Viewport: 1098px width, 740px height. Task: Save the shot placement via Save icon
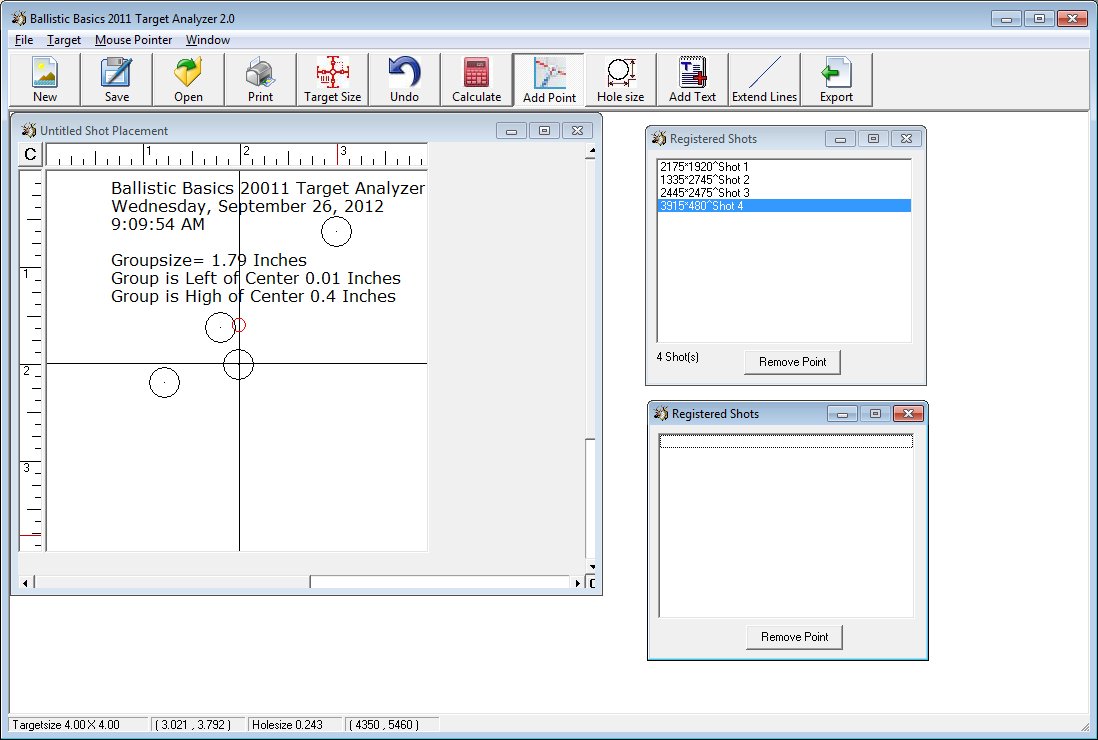click(116, 79)
